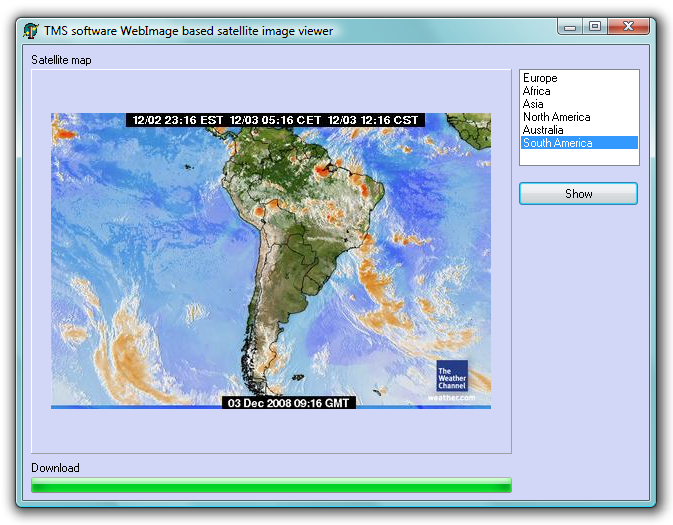Click The Weather Channel logo on the map

pos(451,376)
